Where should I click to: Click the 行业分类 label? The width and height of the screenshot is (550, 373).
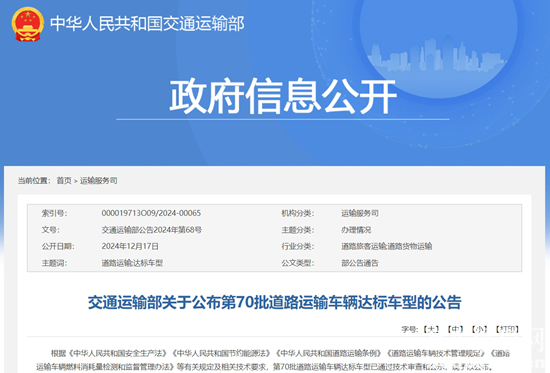pyautogui.click(x=298, y=246)
